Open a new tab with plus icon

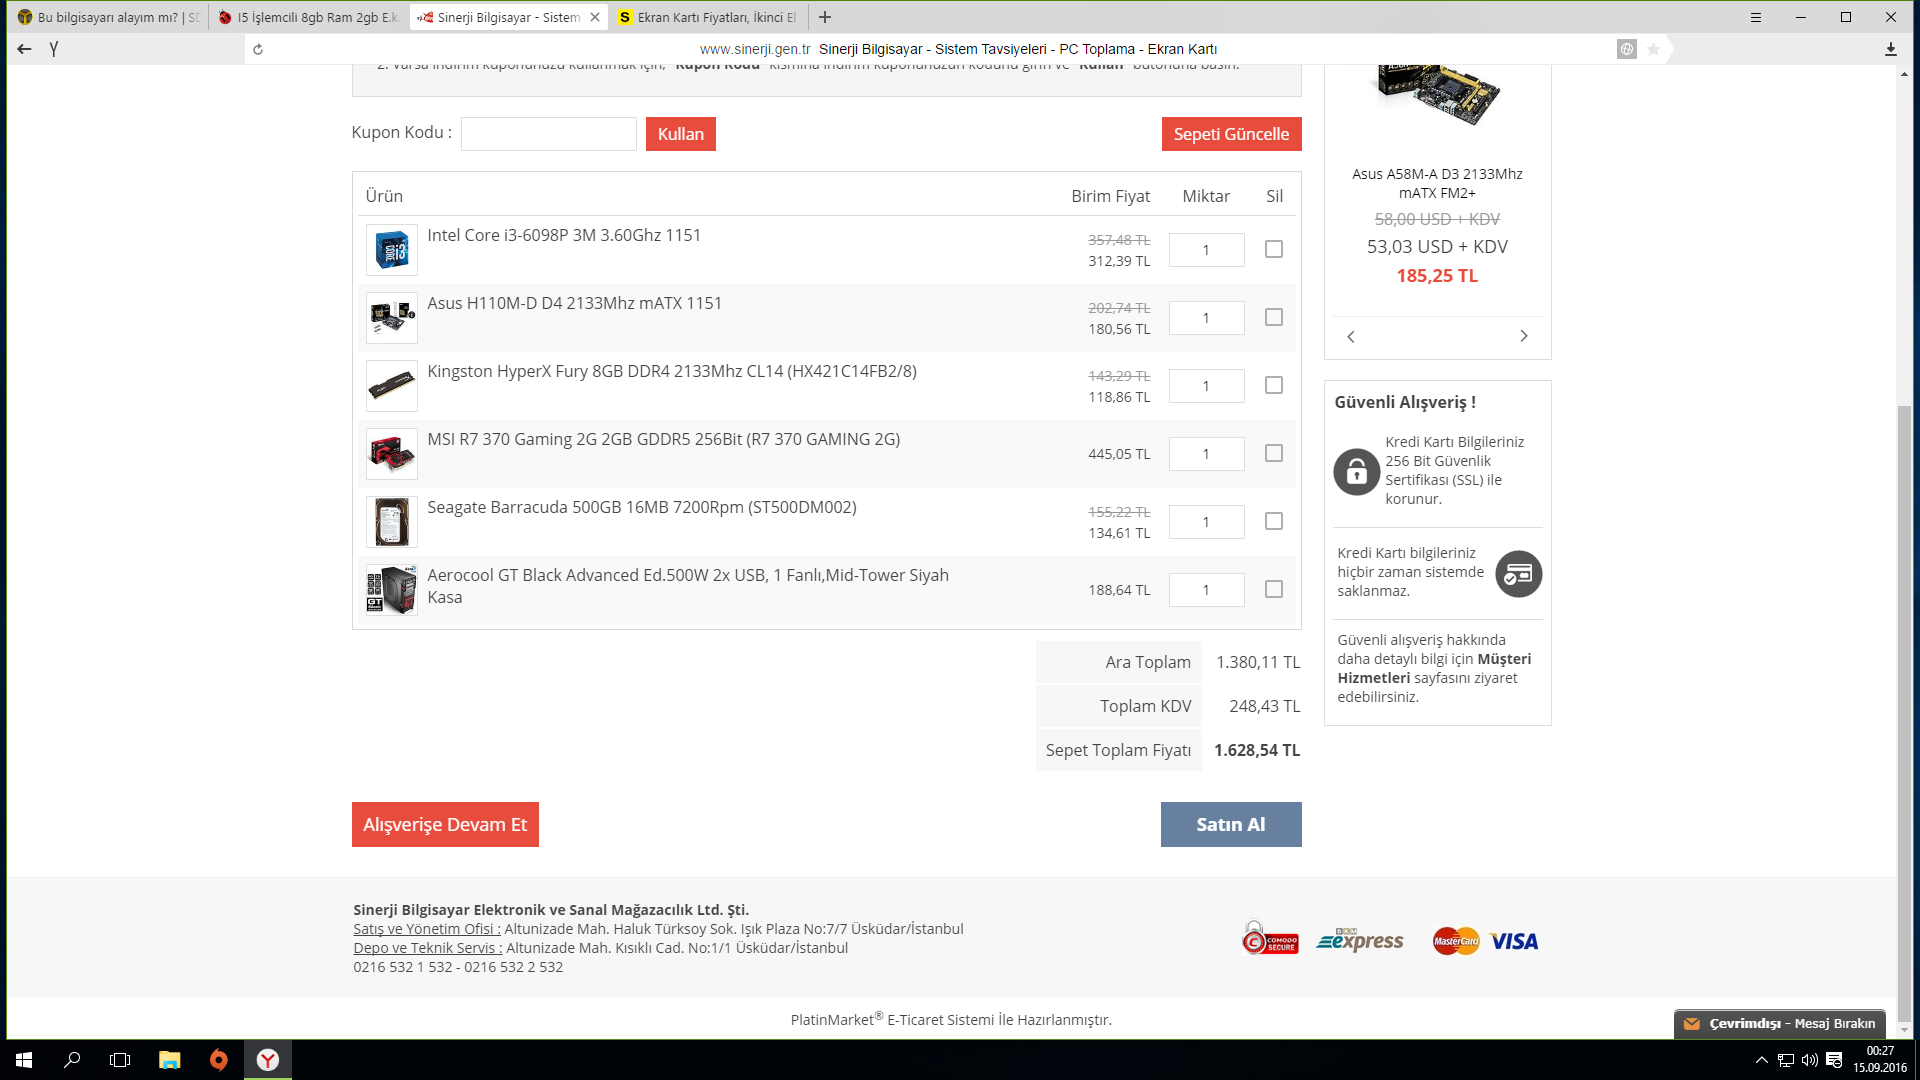pyautogui.click(x=825, y=17)
